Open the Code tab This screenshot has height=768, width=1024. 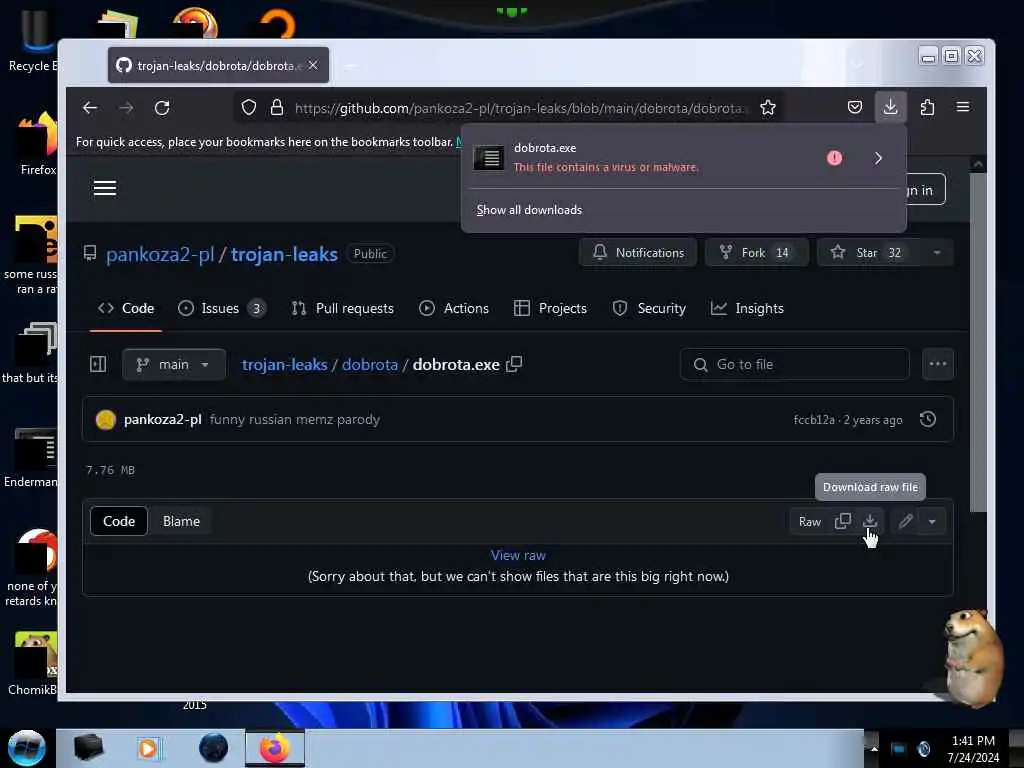tap(126, 308)
